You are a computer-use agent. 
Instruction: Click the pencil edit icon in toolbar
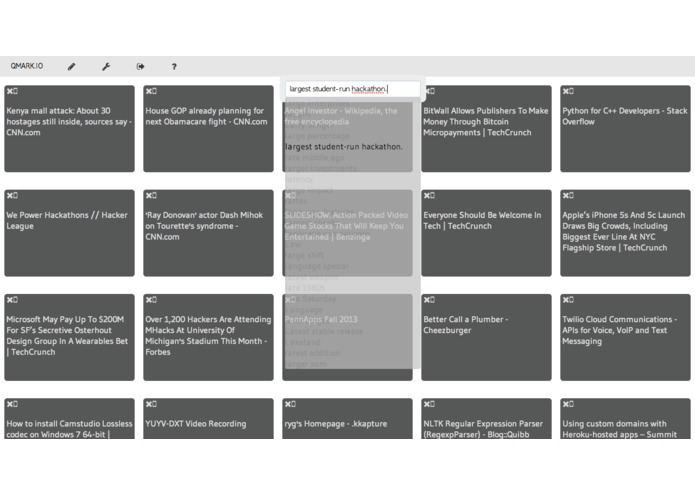pyautogui.click(x=71, y=66)
